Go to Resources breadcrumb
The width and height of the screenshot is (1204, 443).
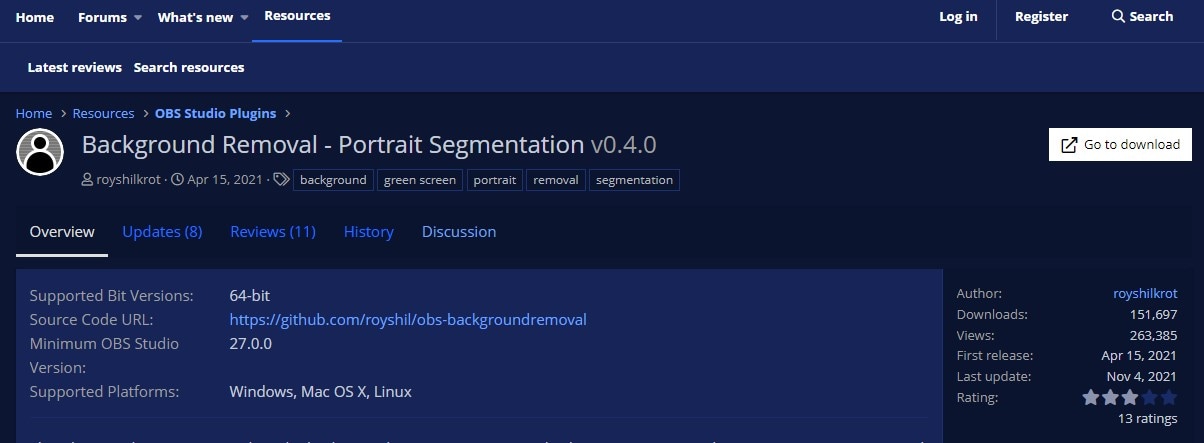point(103,113)
